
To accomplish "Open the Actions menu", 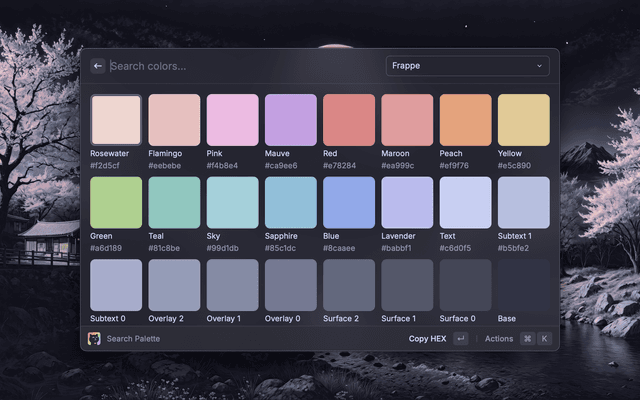I will pyautogui.click(x=498, y=339).
